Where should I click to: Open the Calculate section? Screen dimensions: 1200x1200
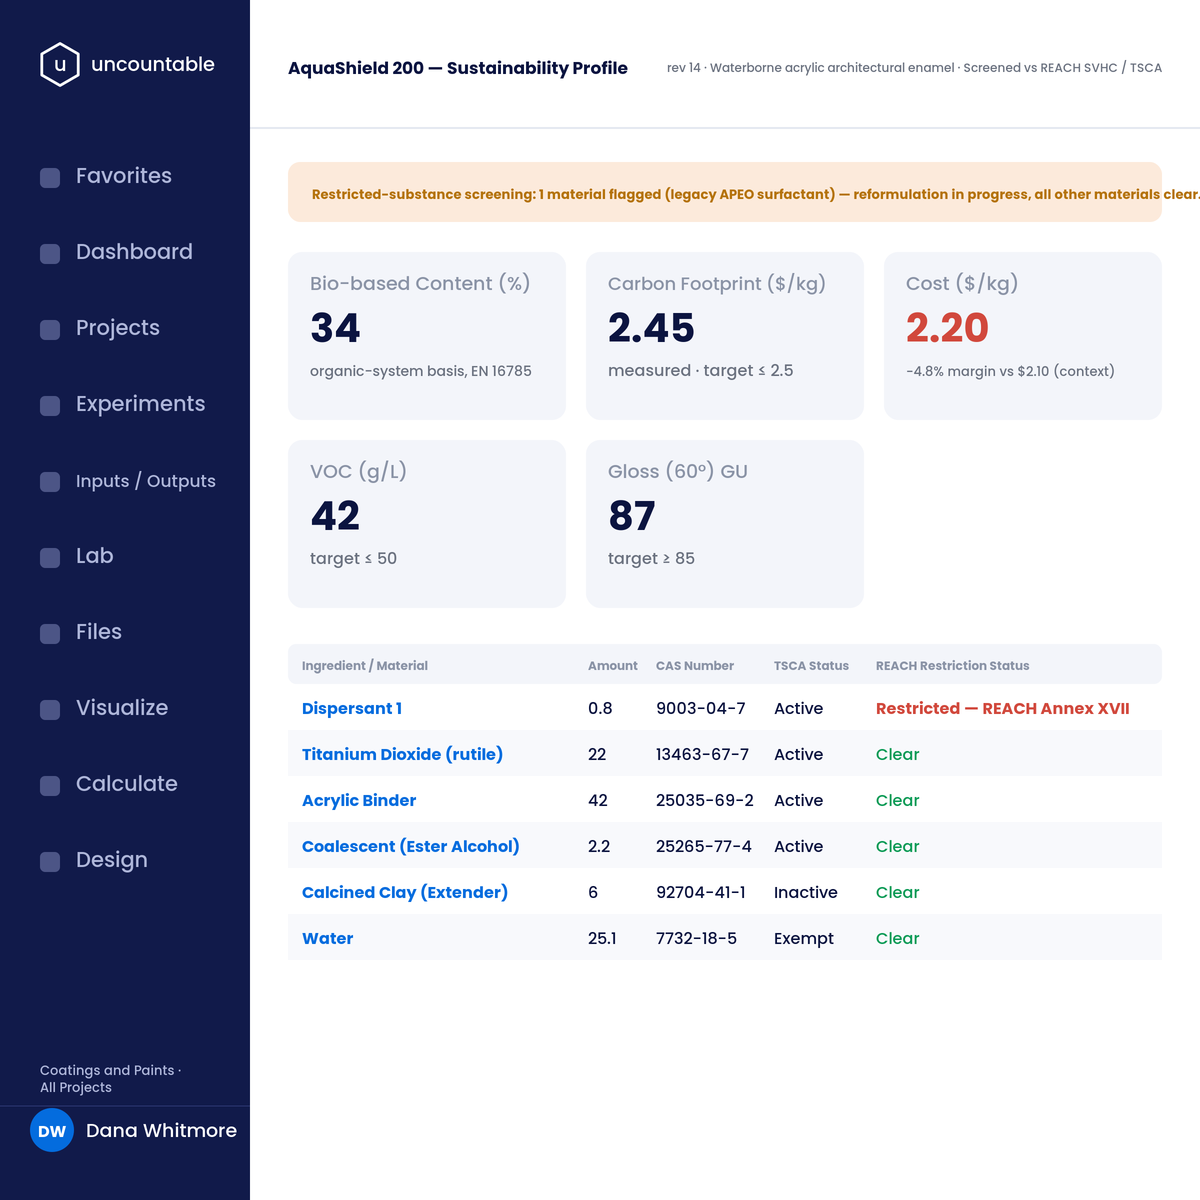(x=127, y=784)
